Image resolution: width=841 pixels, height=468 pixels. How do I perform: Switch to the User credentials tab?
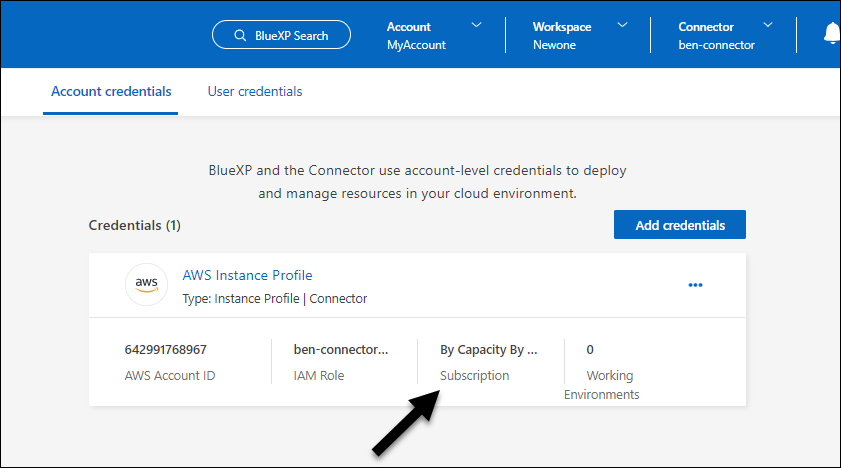(255, 91)
